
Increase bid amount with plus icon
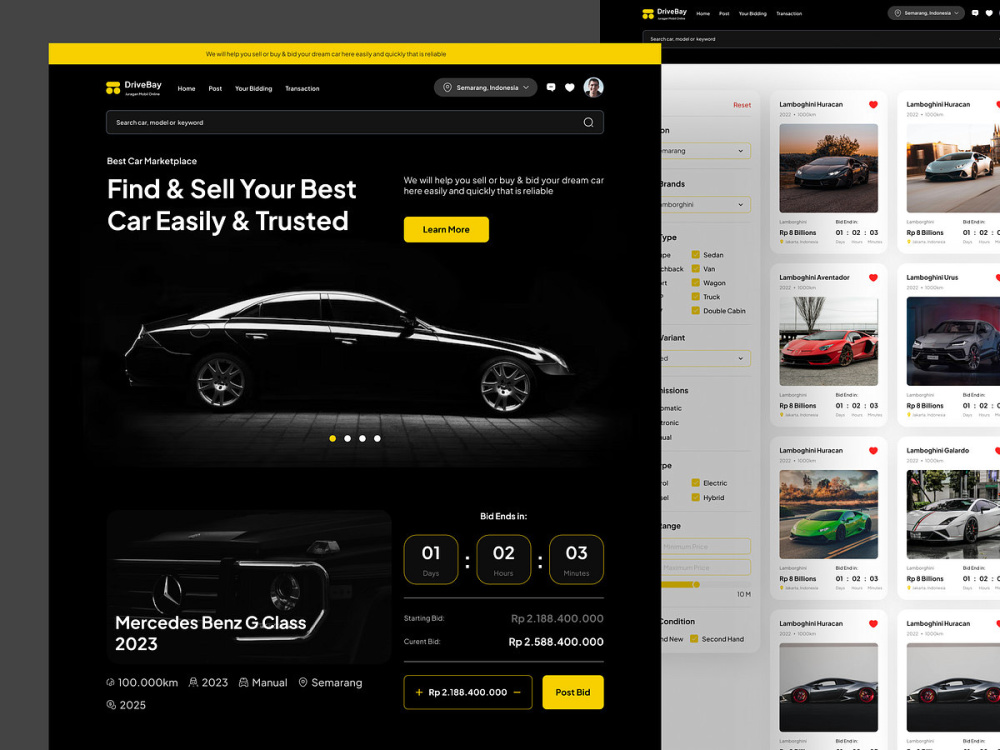[419, 692]
